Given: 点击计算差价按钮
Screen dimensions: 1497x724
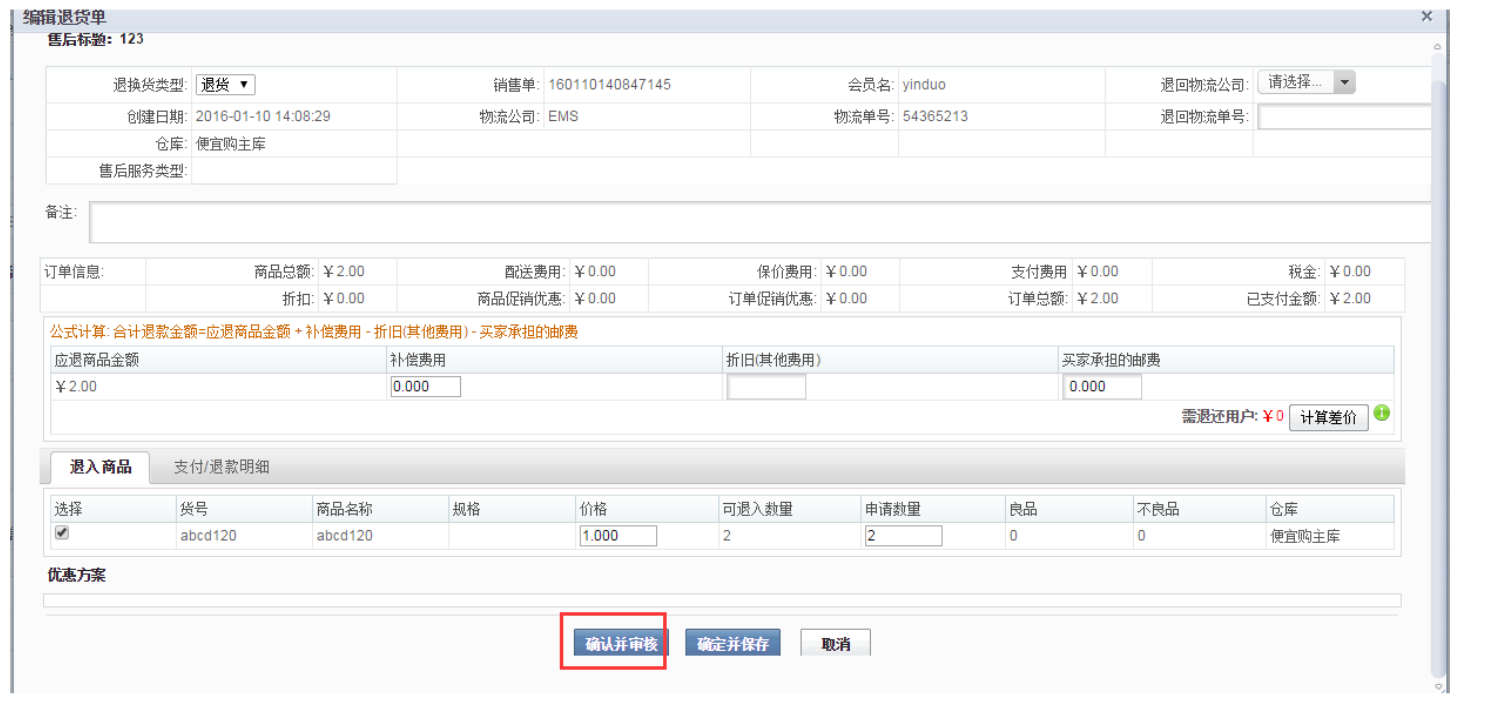Looking at the screenshot, I should point(1329,417).
